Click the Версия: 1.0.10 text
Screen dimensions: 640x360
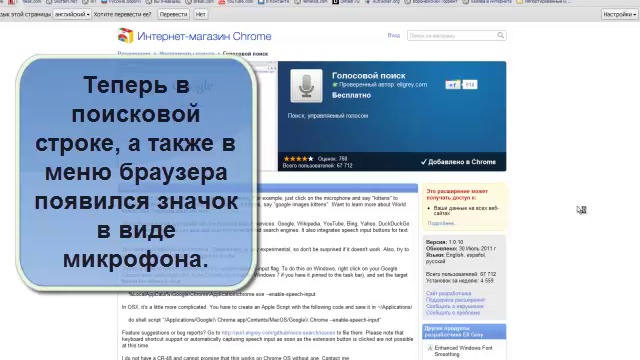pos(444,242)
